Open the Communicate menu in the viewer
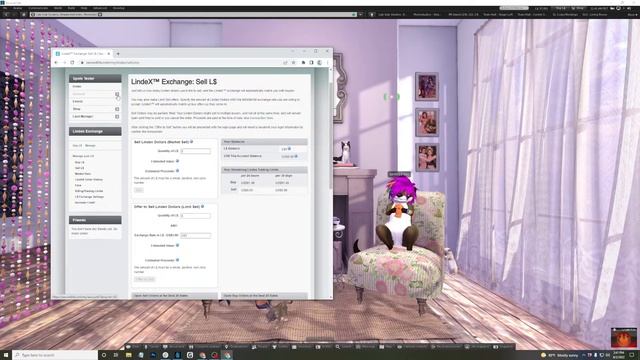The image size is (640, 360). pos(38,8)
